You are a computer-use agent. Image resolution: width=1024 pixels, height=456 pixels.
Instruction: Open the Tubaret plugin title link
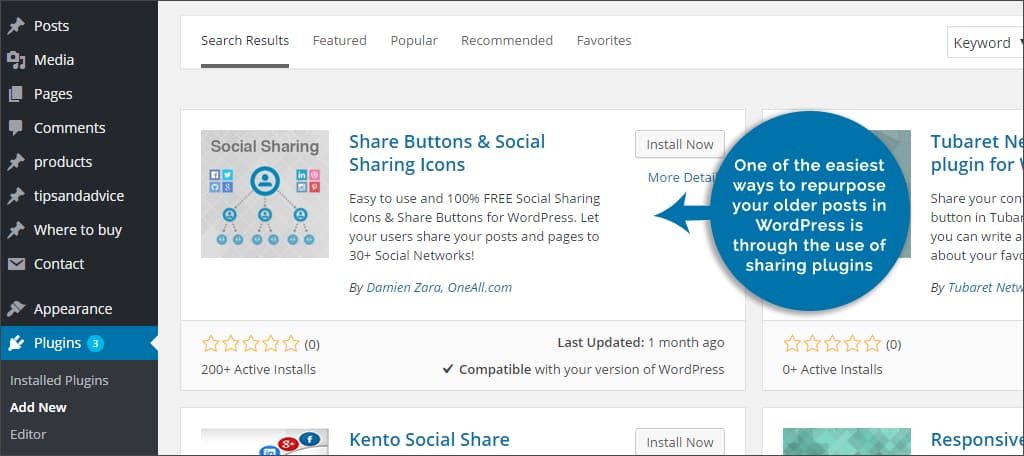(977, 153)
